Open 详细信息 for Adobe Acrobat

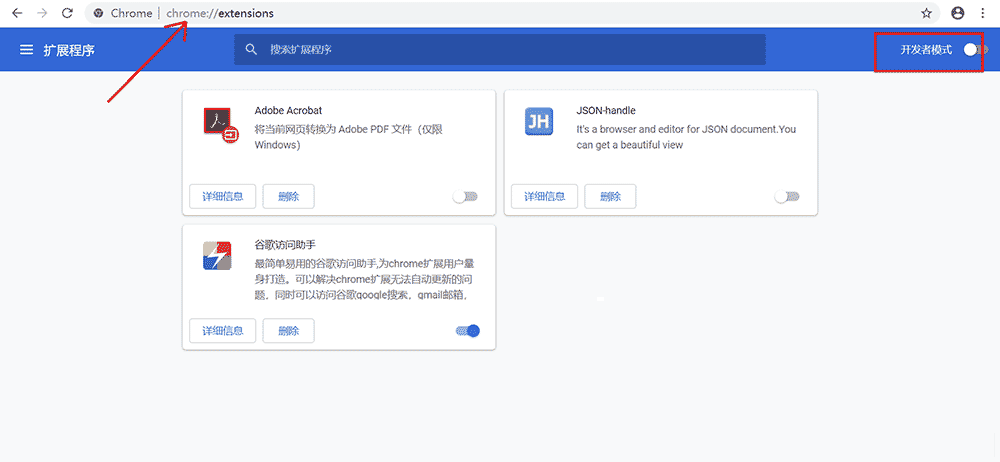point(222,196)
